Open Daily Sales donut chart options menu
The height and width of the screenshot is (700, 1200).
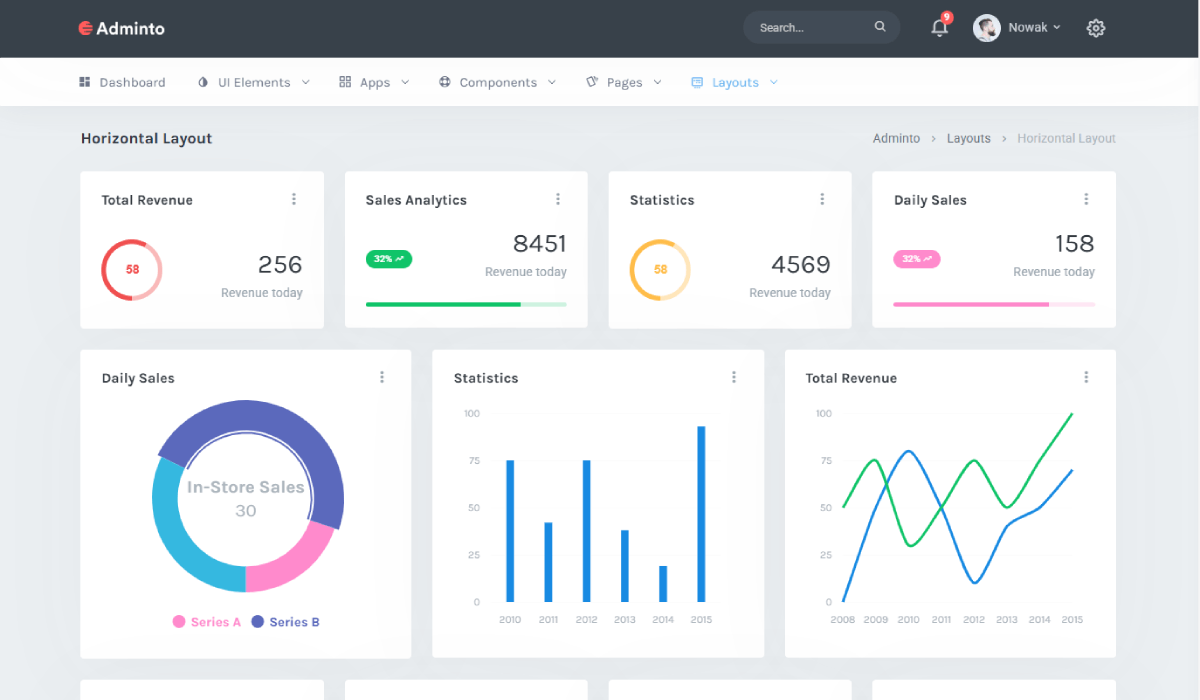pos(382,377)
